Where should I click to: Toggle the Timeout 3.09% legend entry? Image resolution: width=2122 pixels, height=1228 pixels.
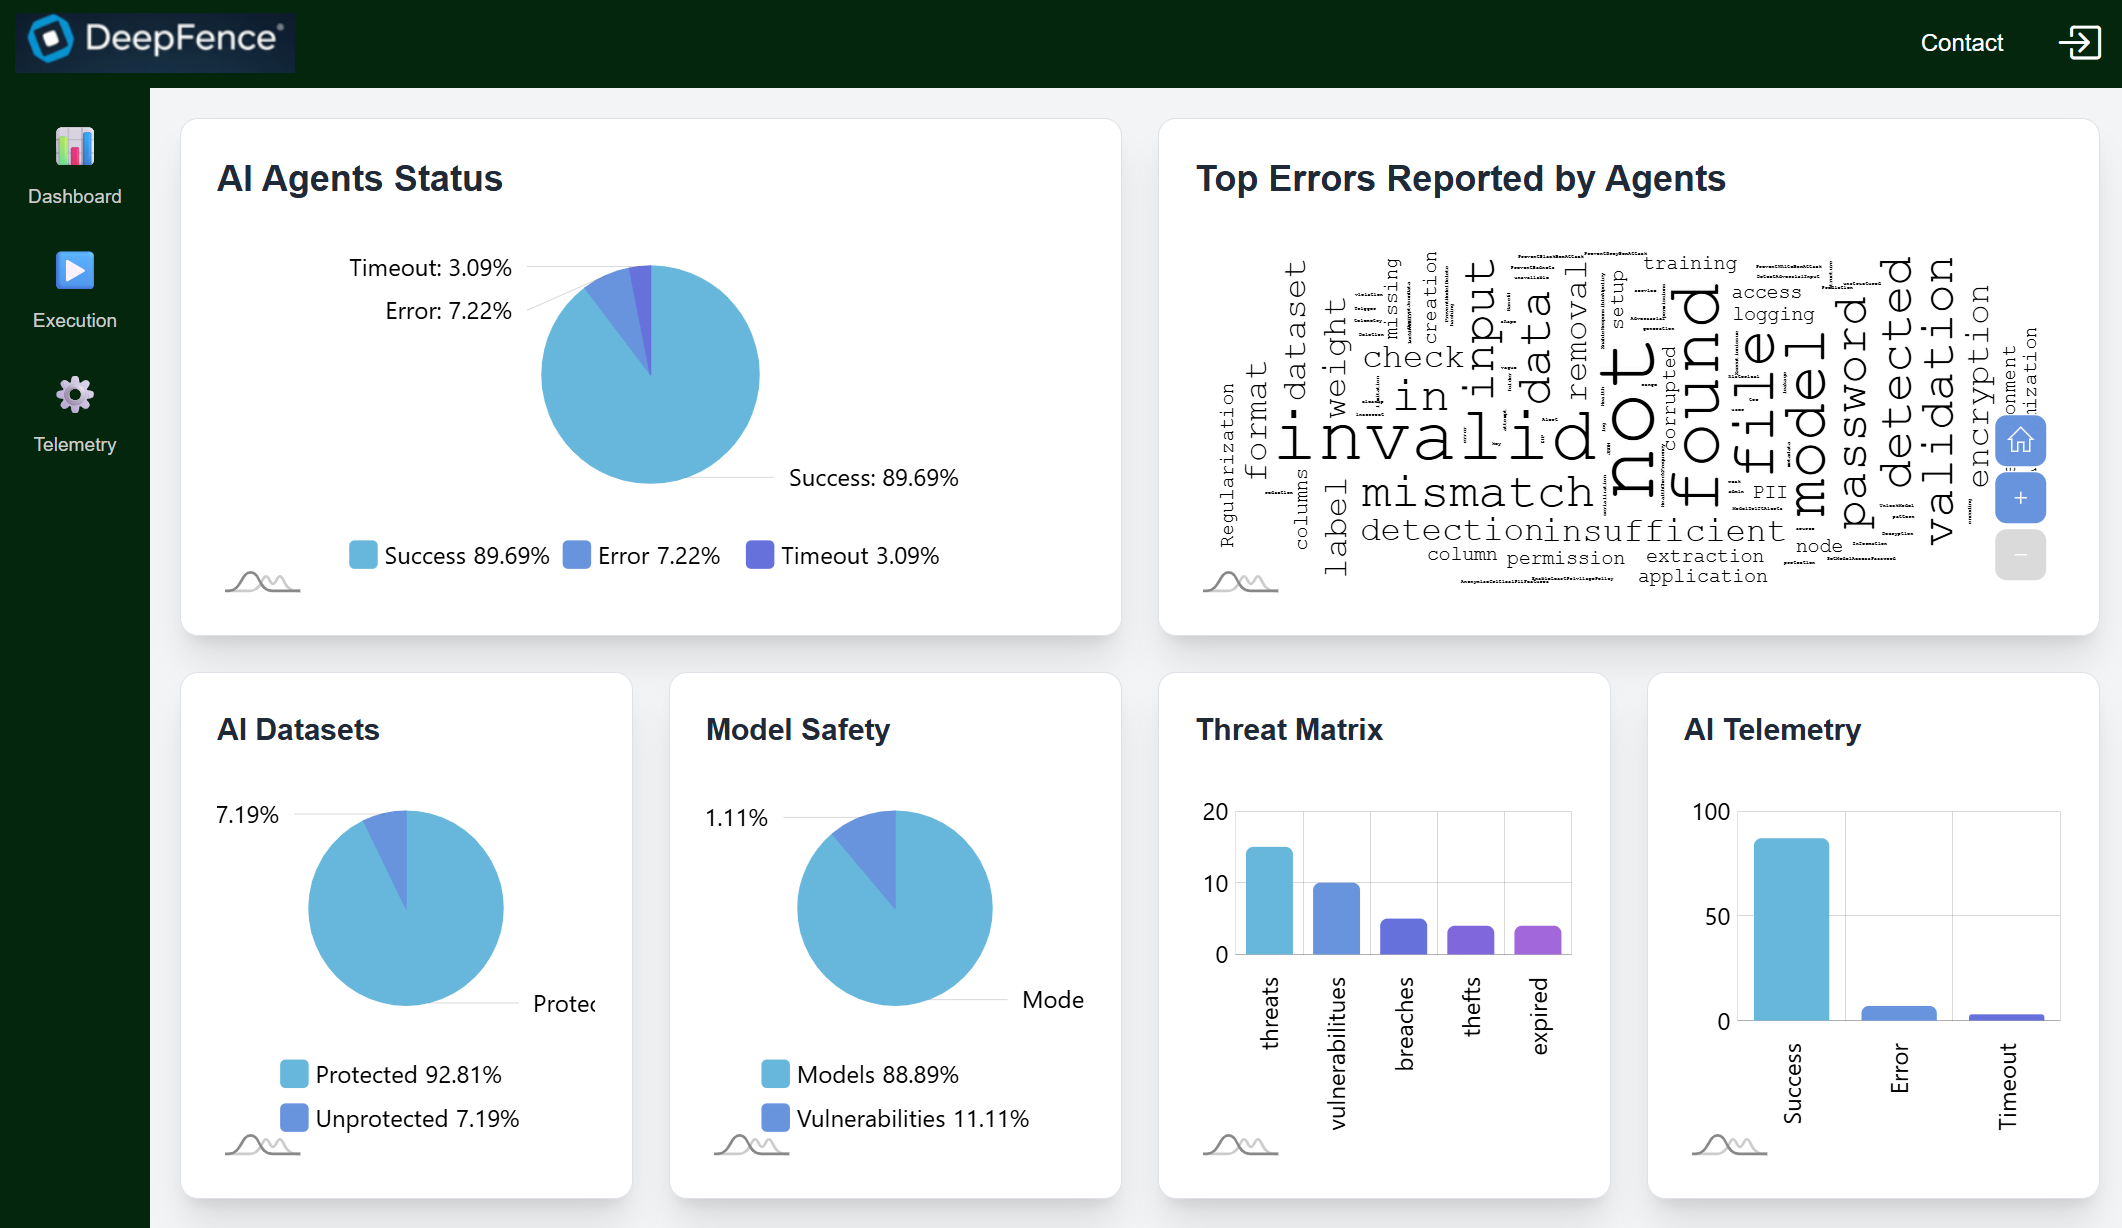pyautogui.click(x=842, y=556)
